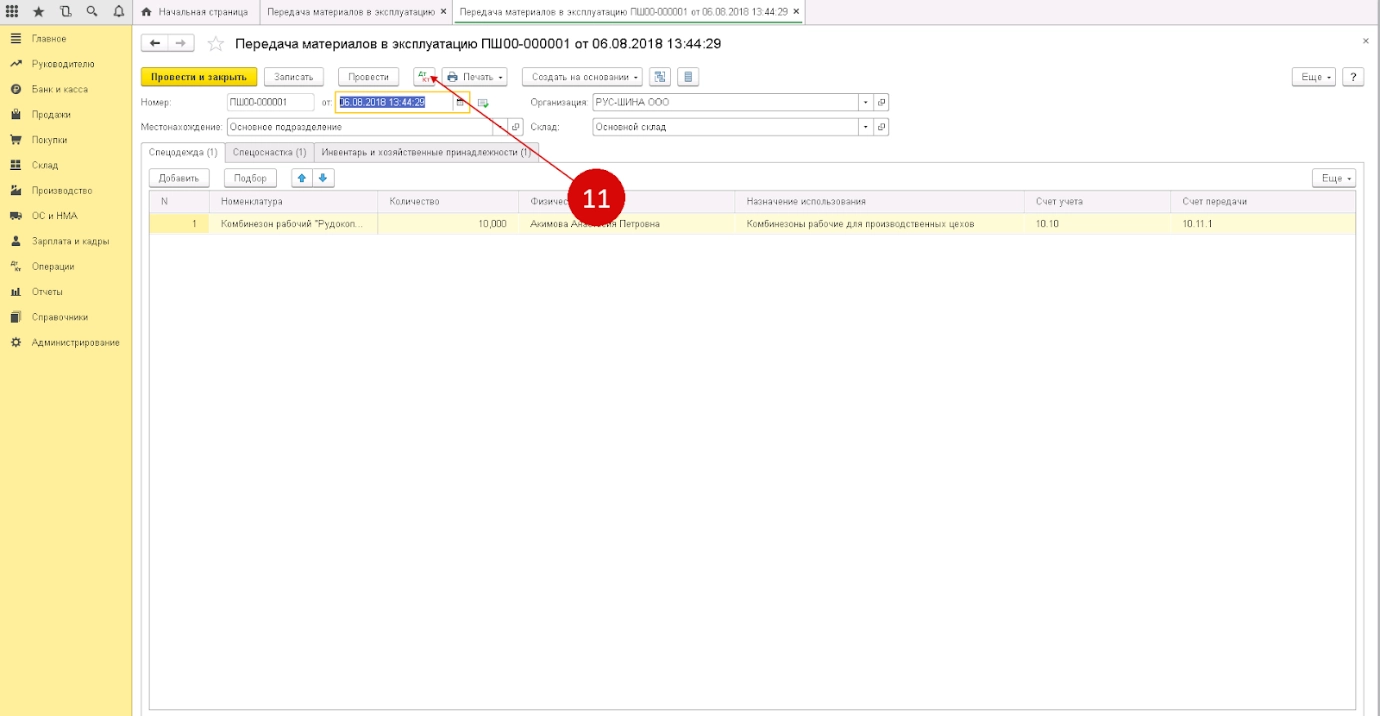Add this document to favorites with the star

pyautogui.click(x=215, y=43)
